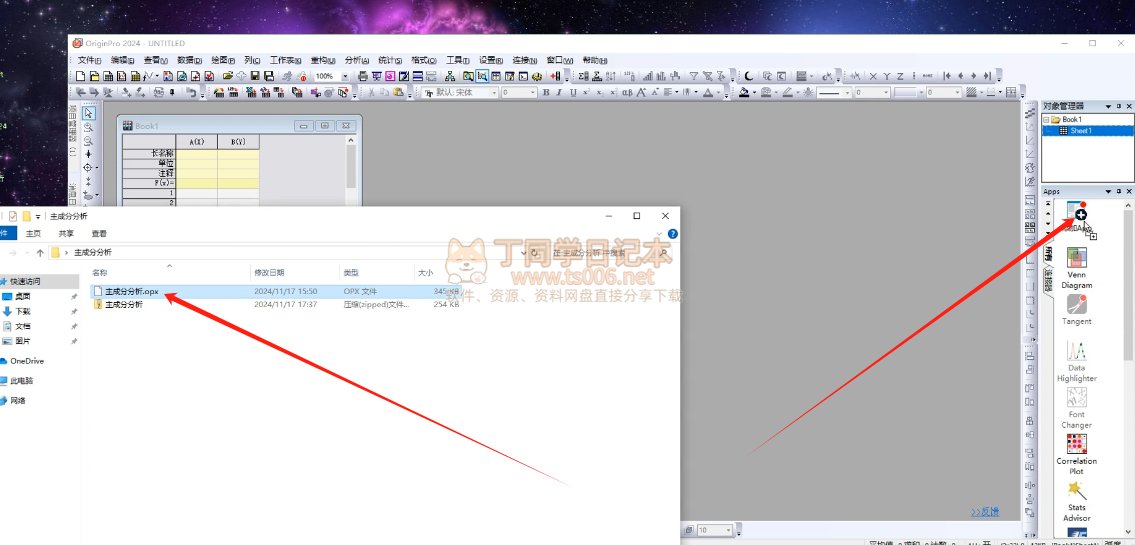Select the zipped 主成分分析 file
Screen dimensions: 1135x545
click(123, 305)
